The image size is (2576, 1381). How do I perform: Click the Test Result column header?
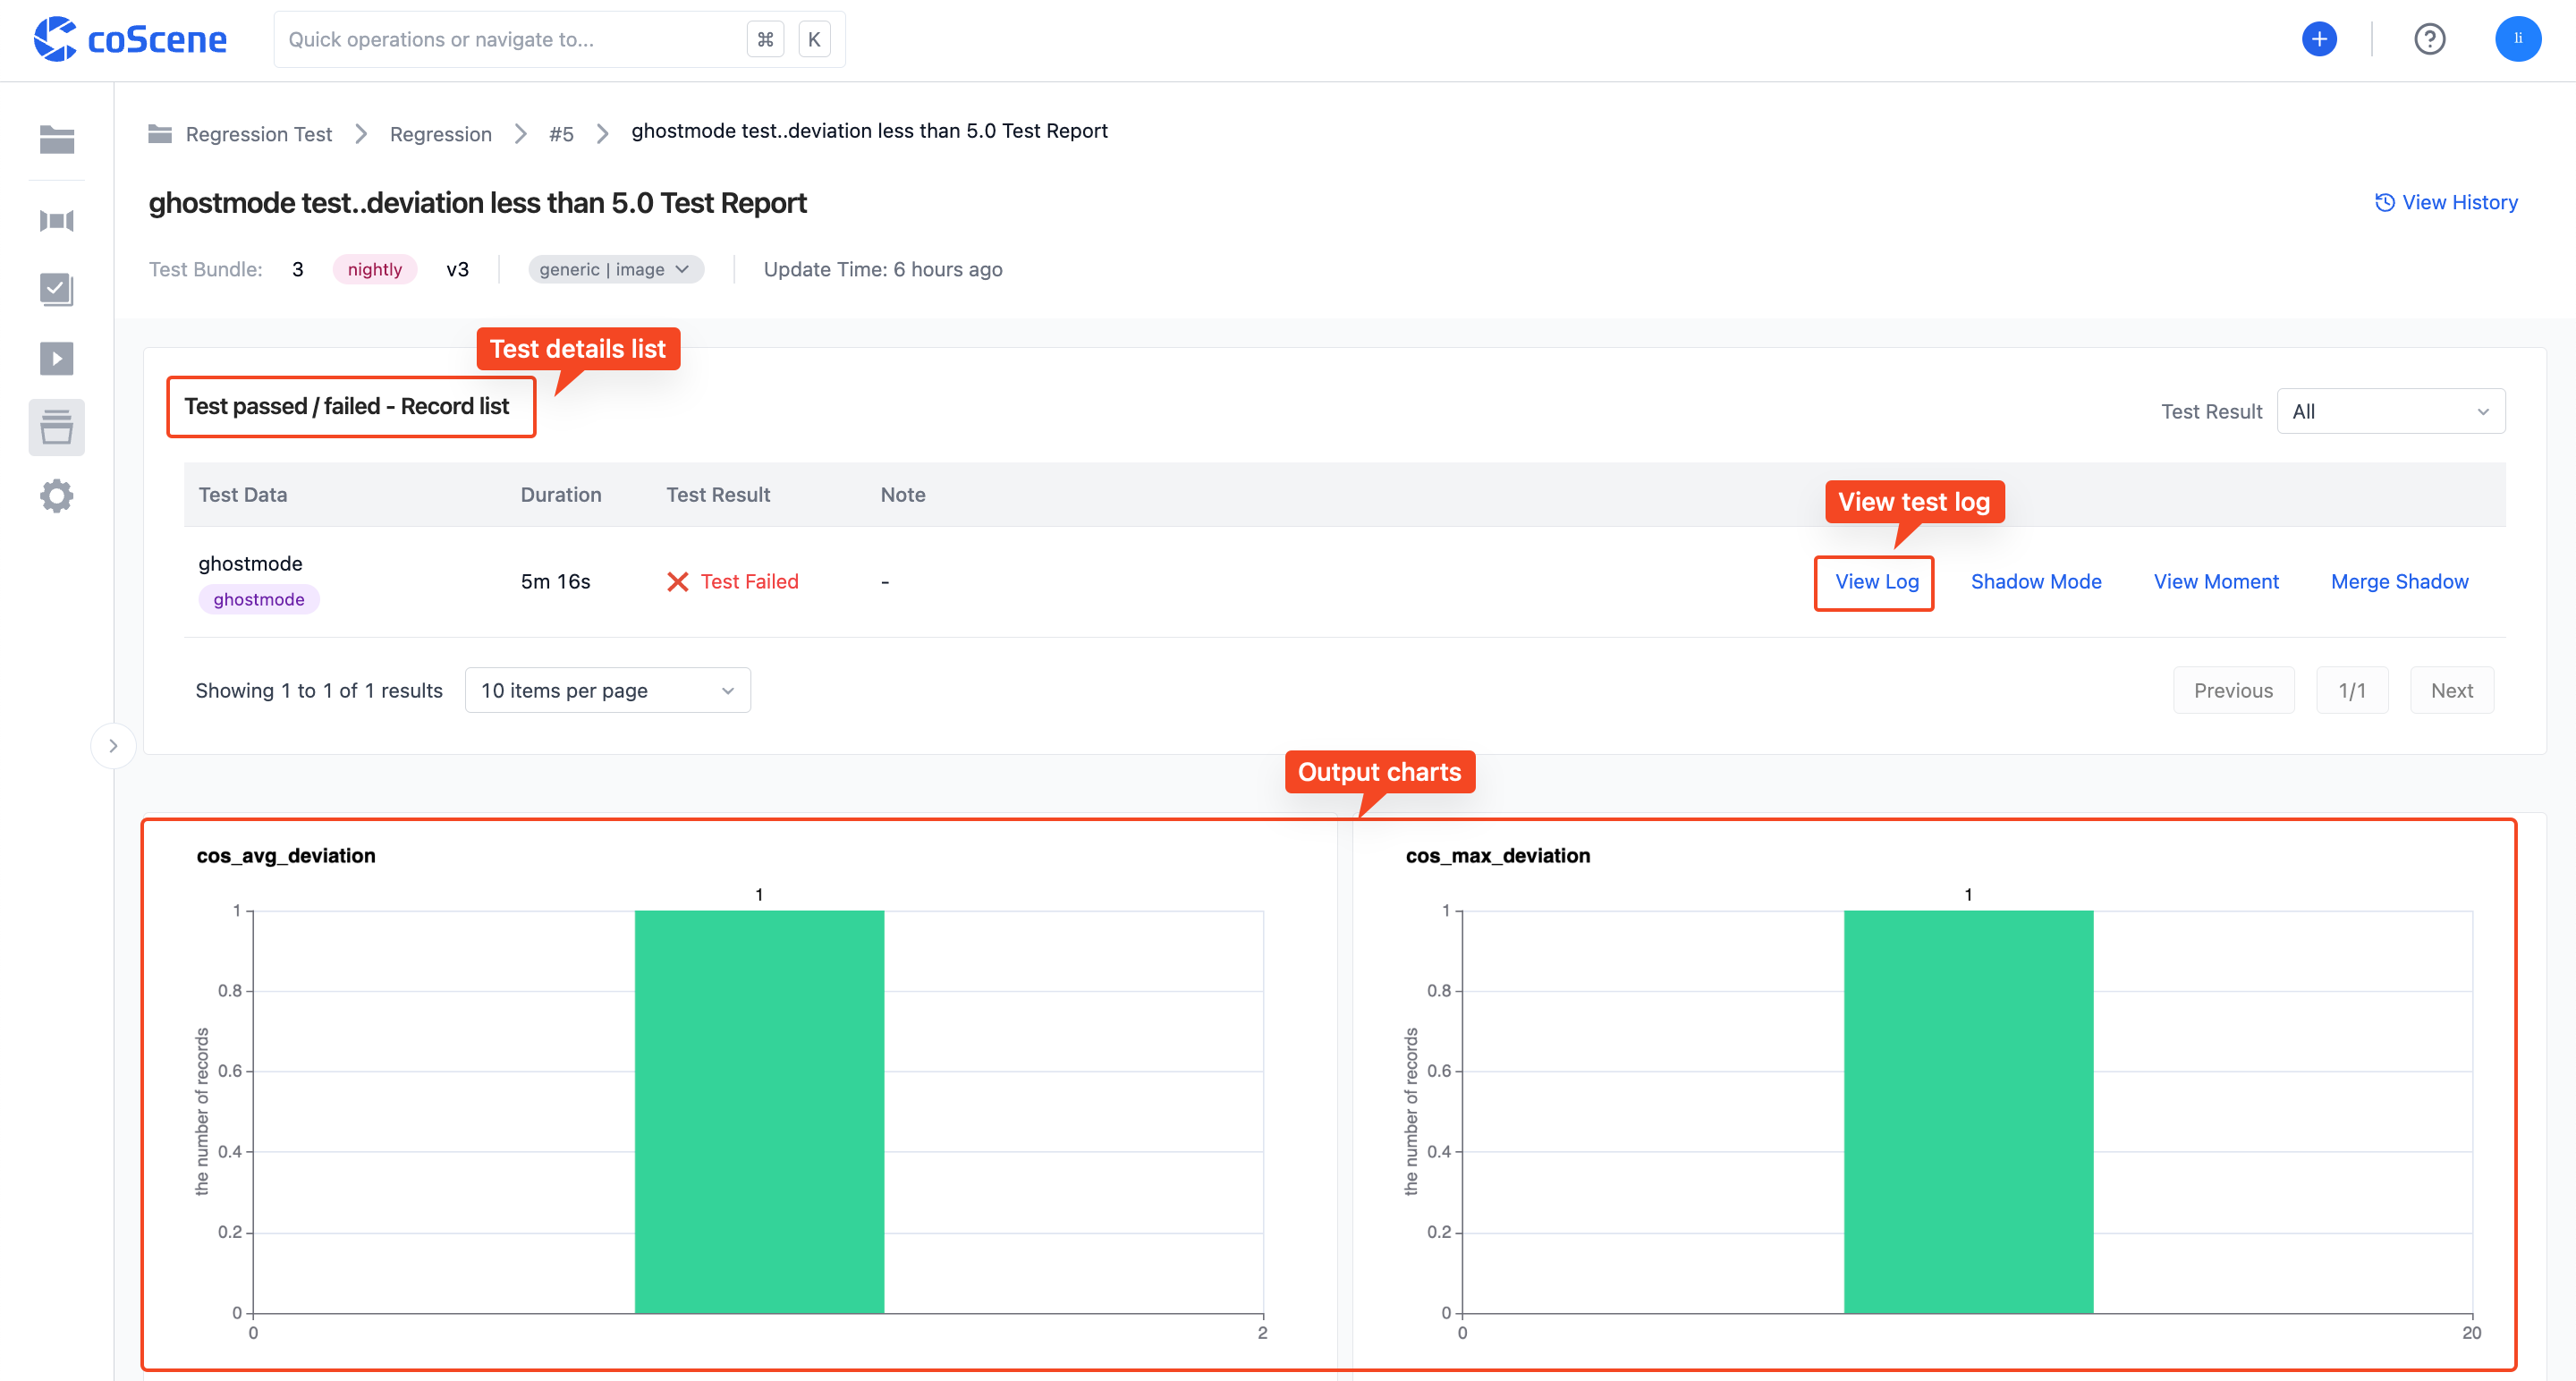coord(718,494)
